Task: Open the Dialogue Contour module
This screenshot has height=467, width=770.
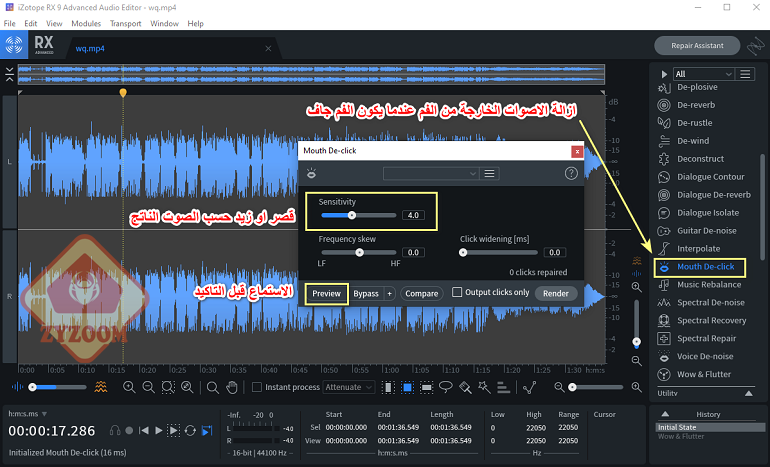Action: pos(710,177)
